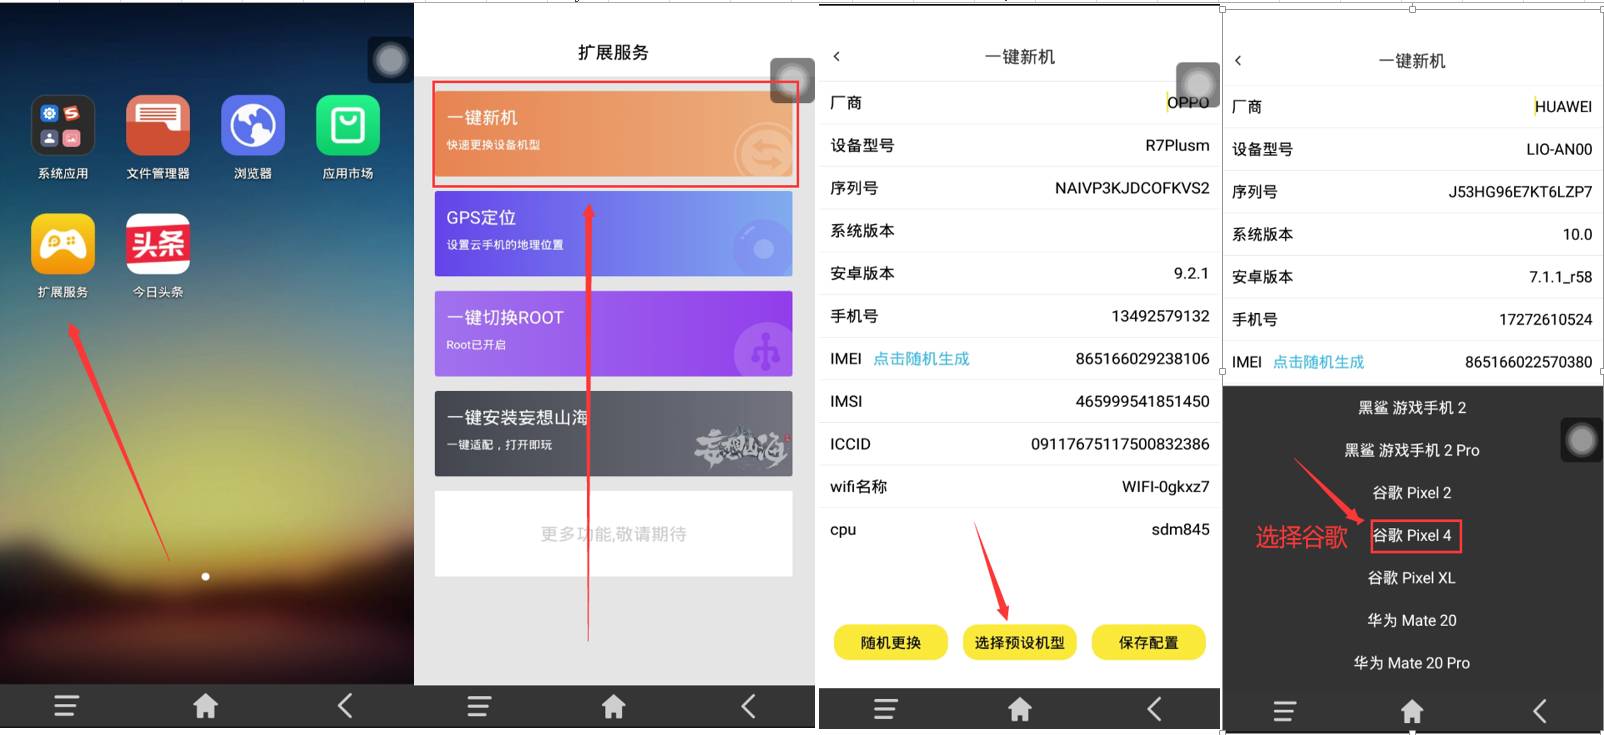
Task: Pick 黑鲨 游戏手机 2 Pro preset
Action: (1412, 451)
